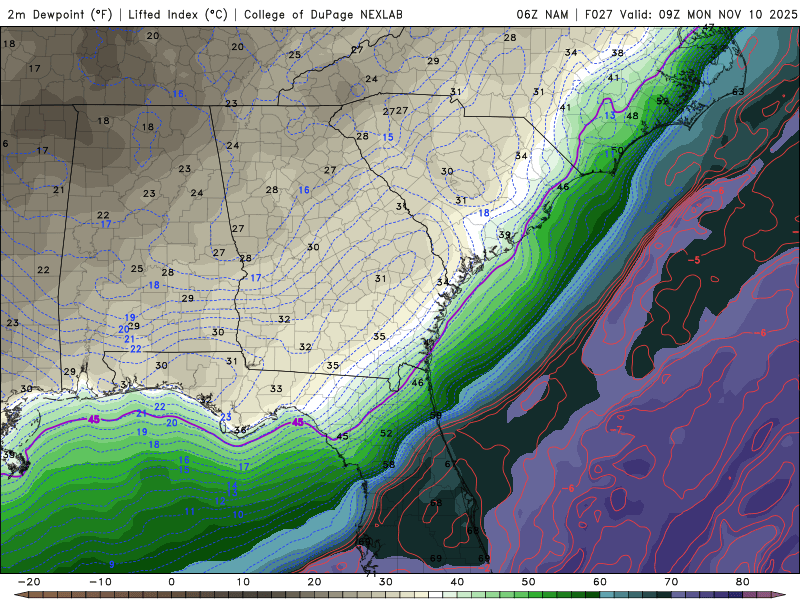Click the blue '12' contour label
The width and height of the screenshot is (800, 600).
[220, 501]
